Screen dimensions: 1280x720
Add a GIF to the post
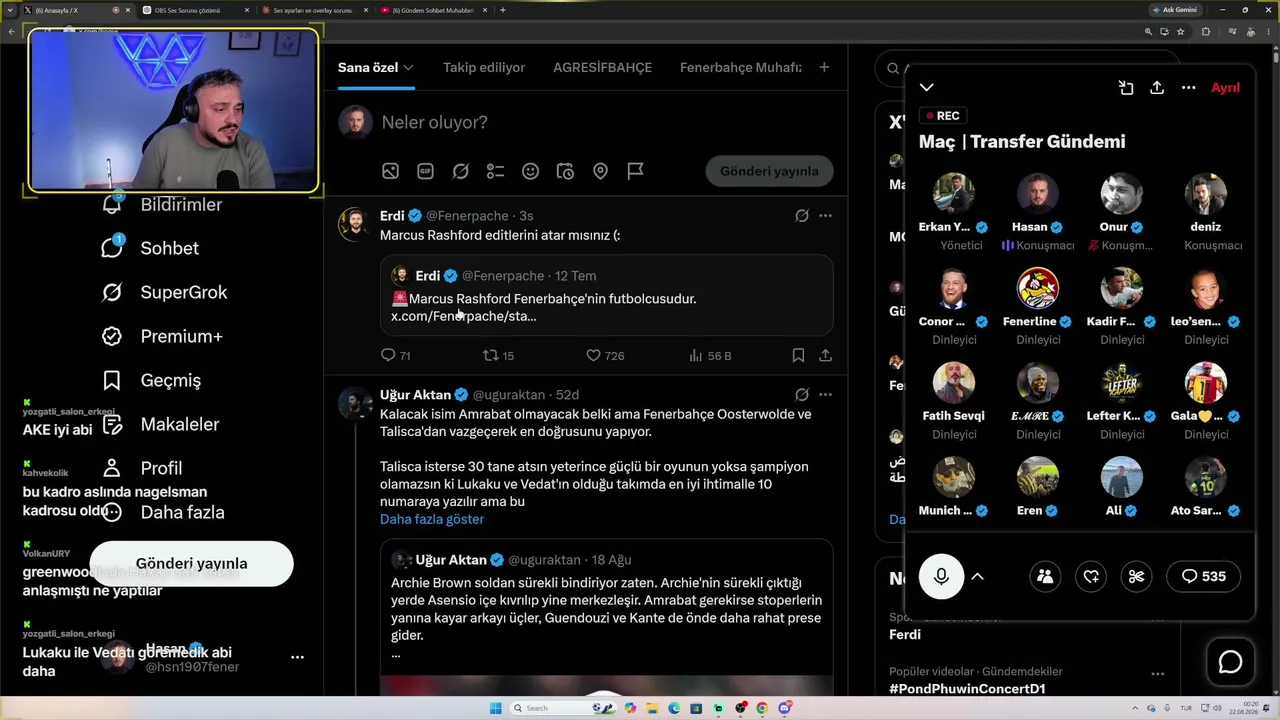point(425,171)
